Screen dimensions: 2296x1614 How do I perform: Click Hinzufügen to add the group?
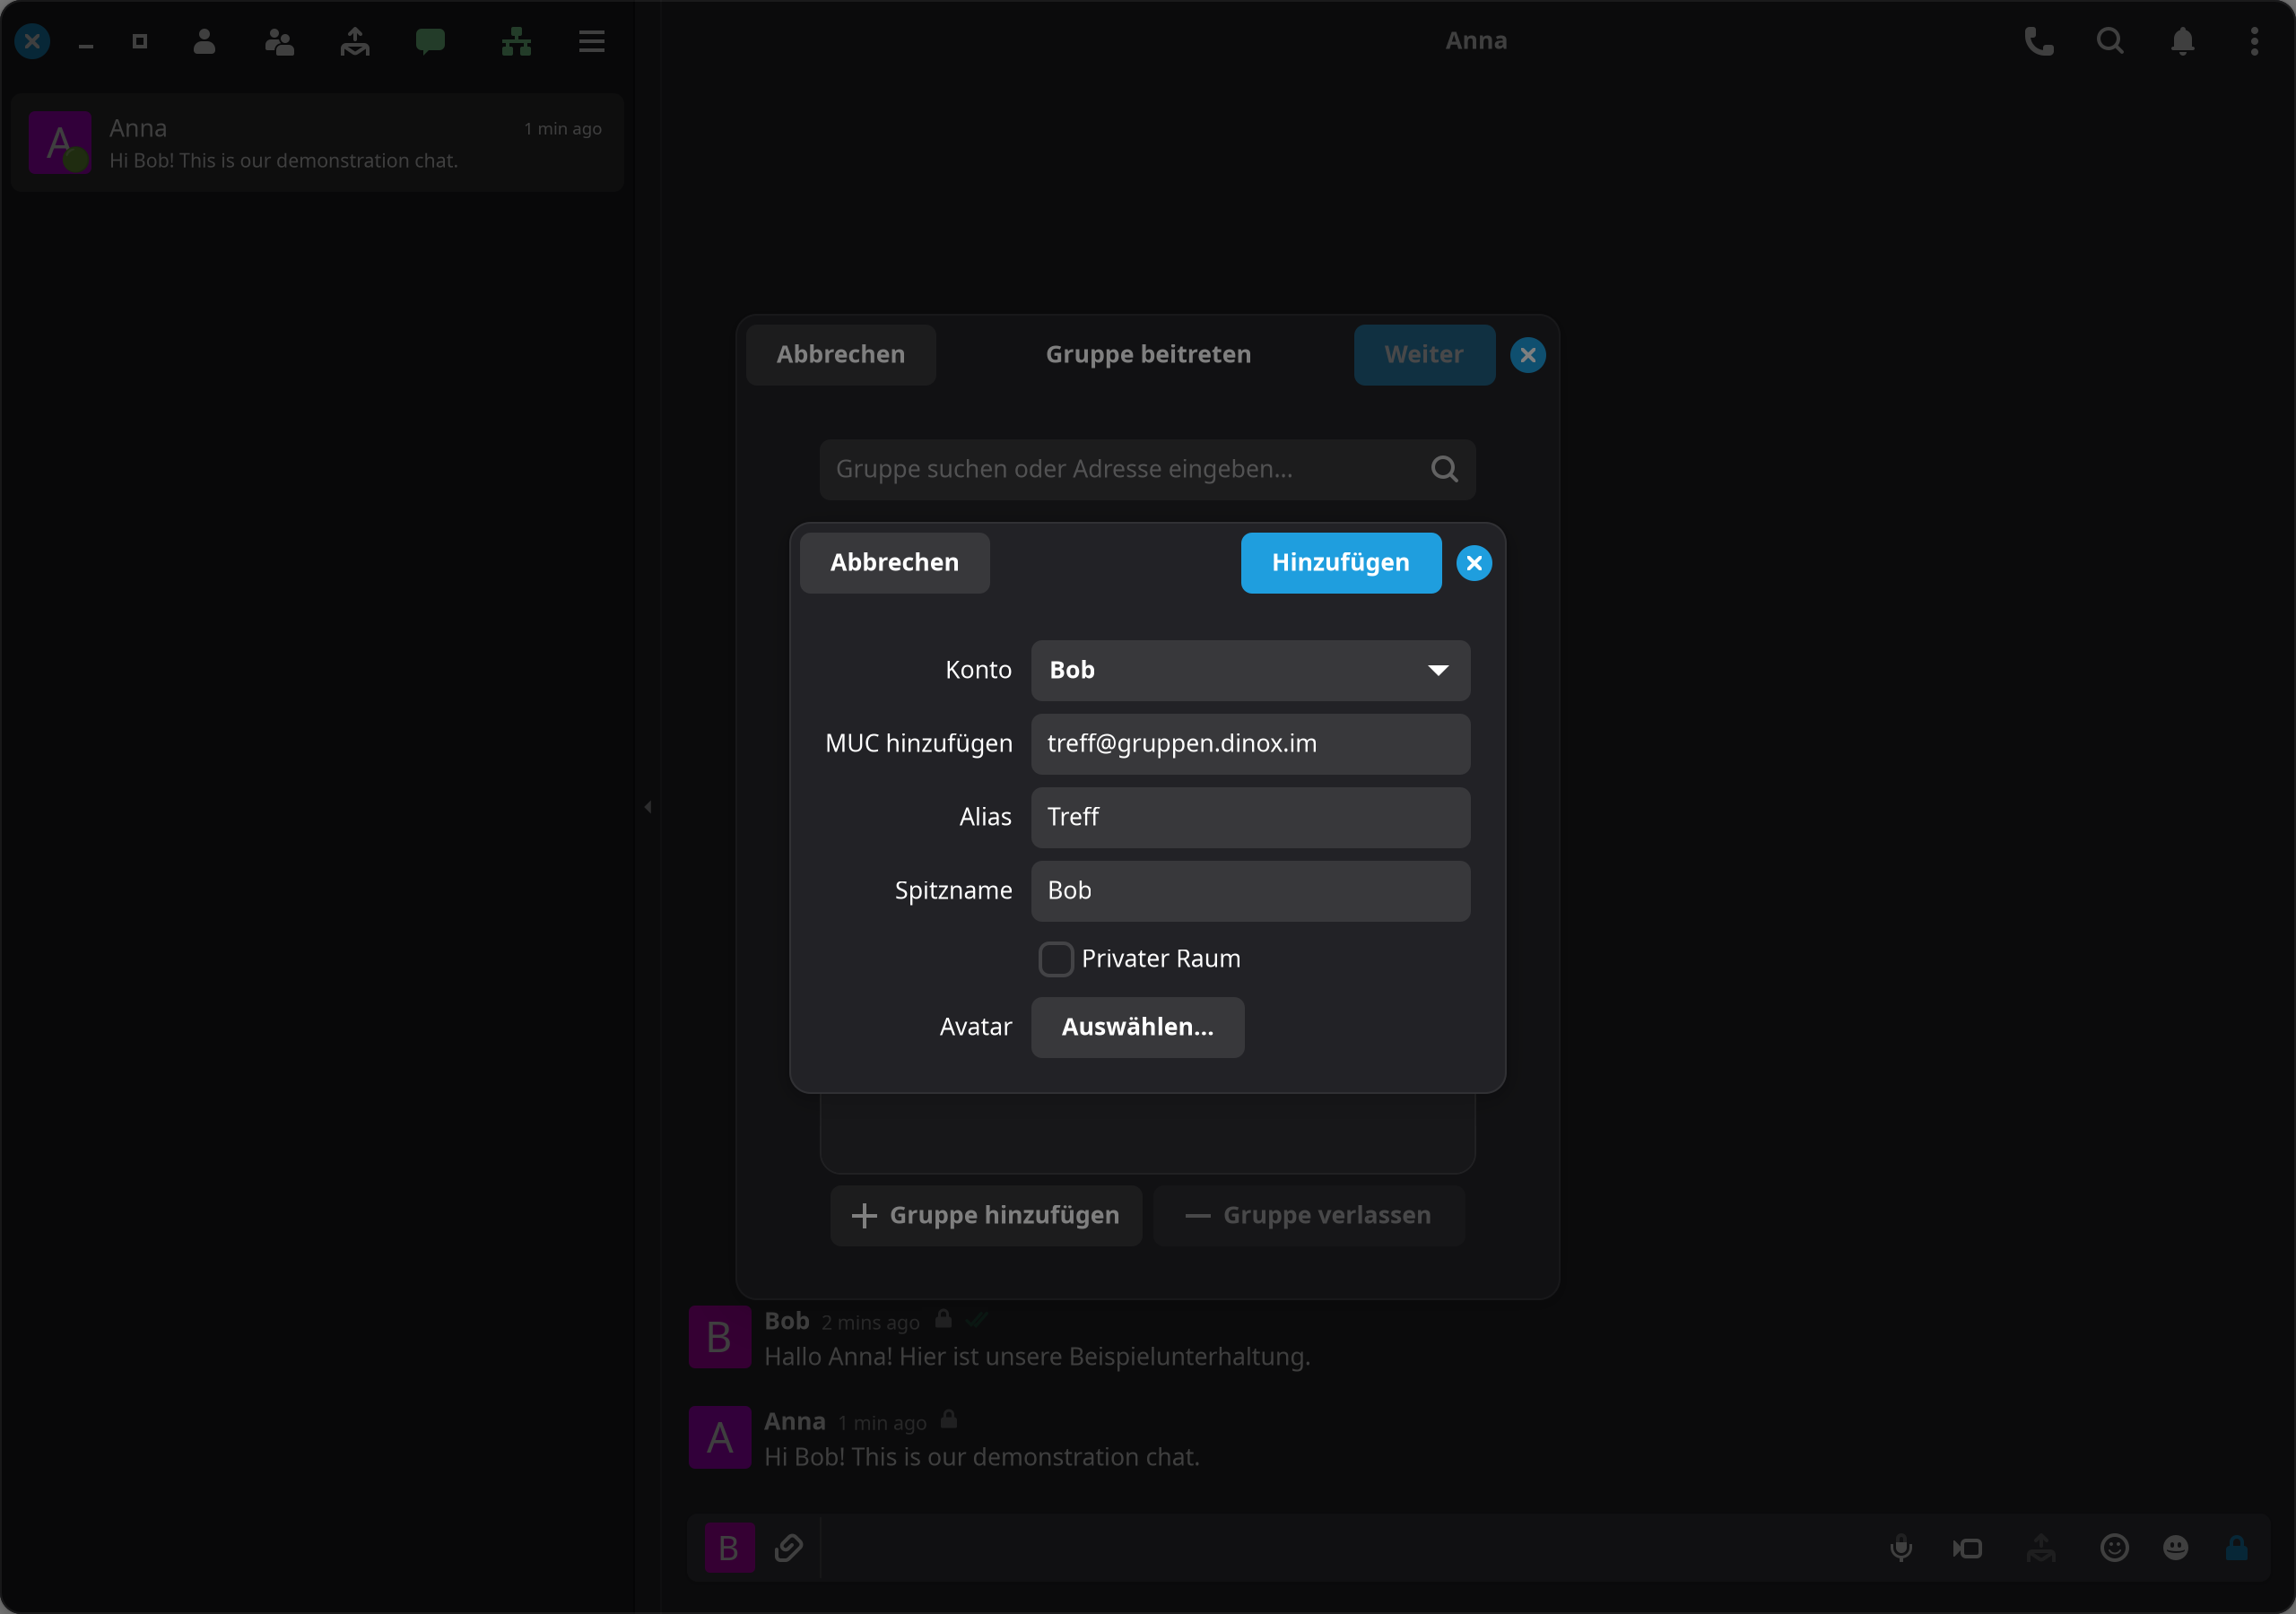(1341, 563)
